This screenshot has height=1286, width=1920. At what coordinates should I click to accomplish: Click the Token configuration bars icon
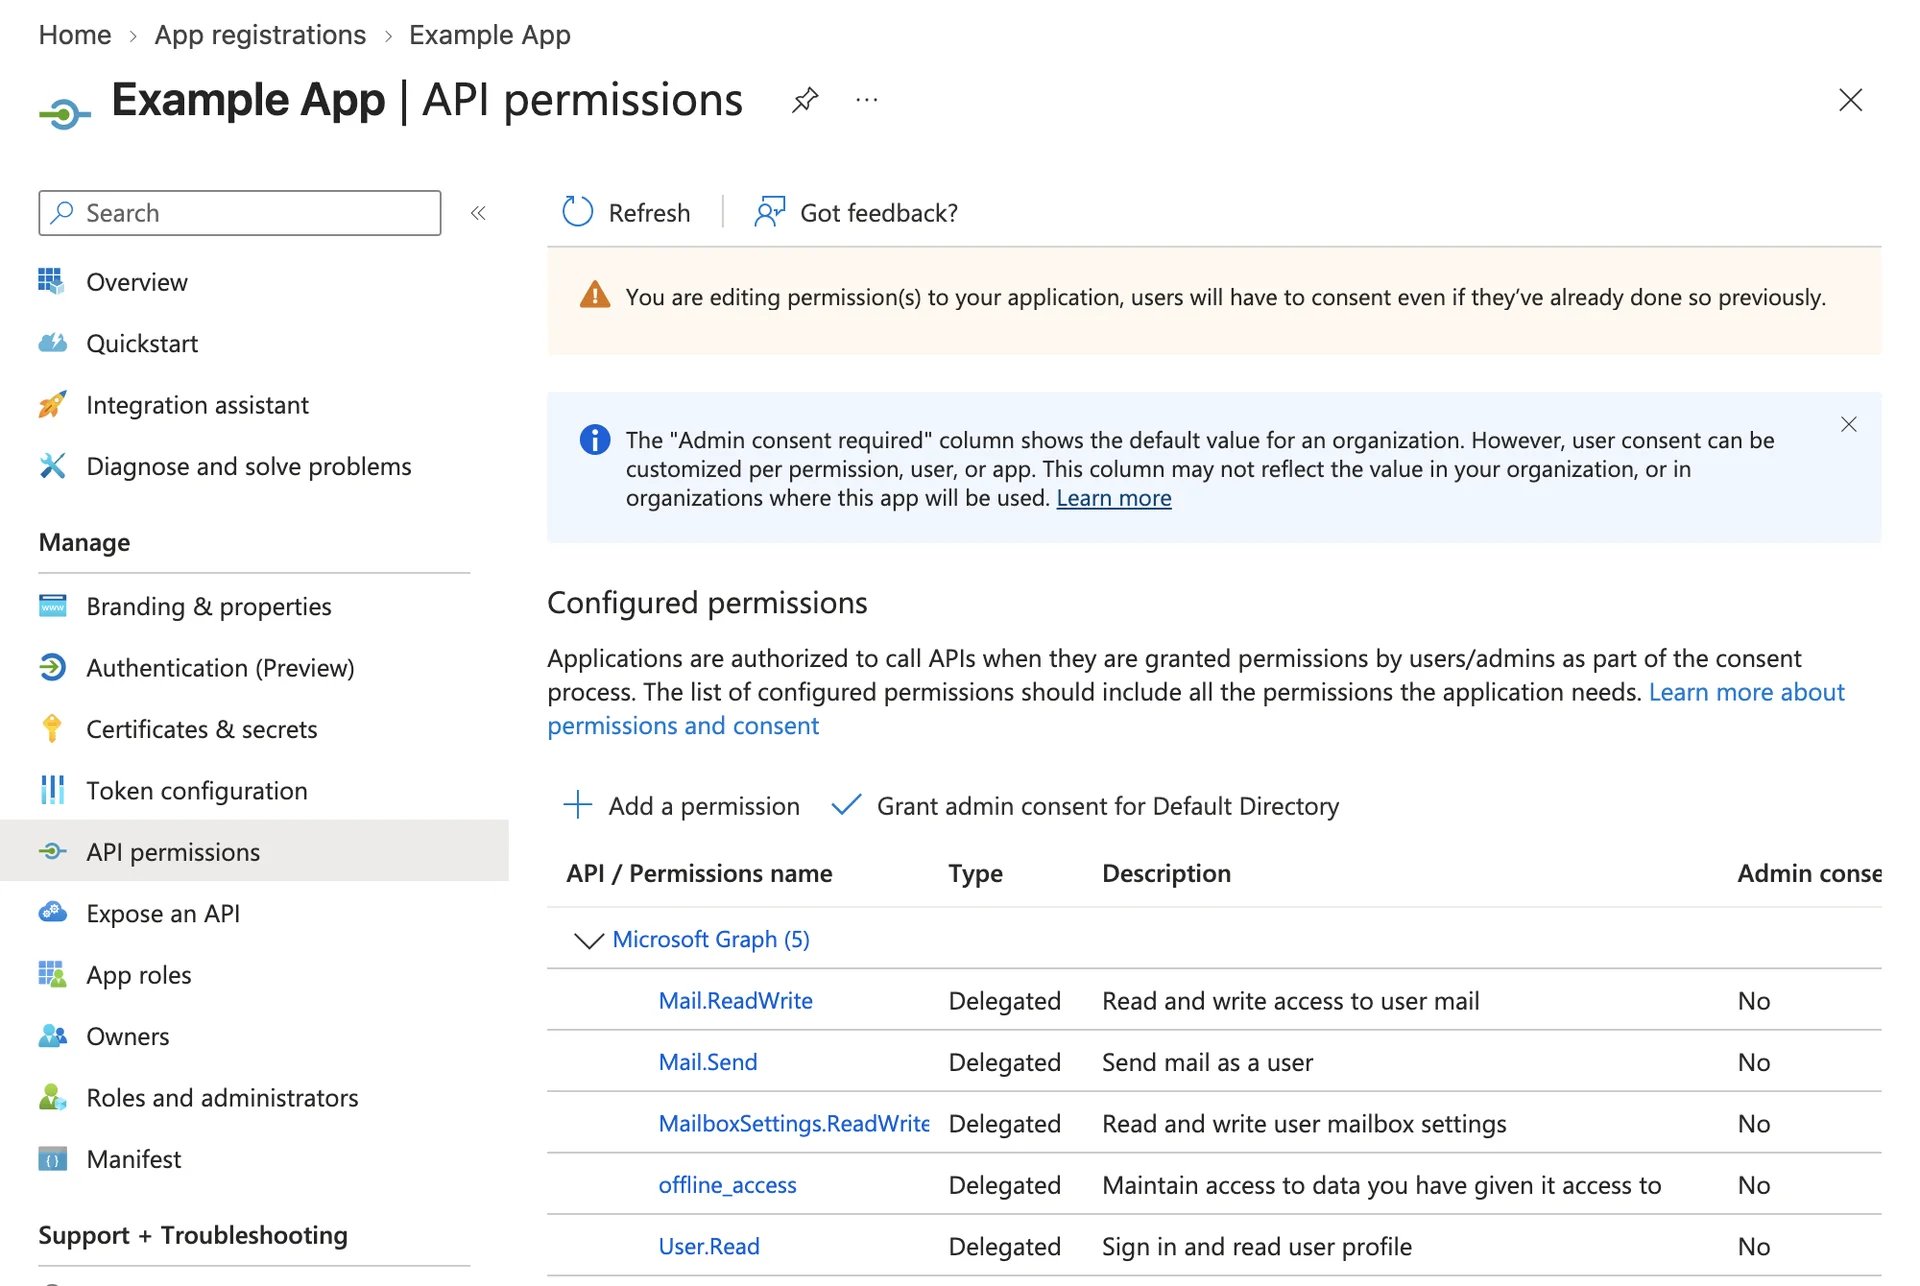coord(52,790)
